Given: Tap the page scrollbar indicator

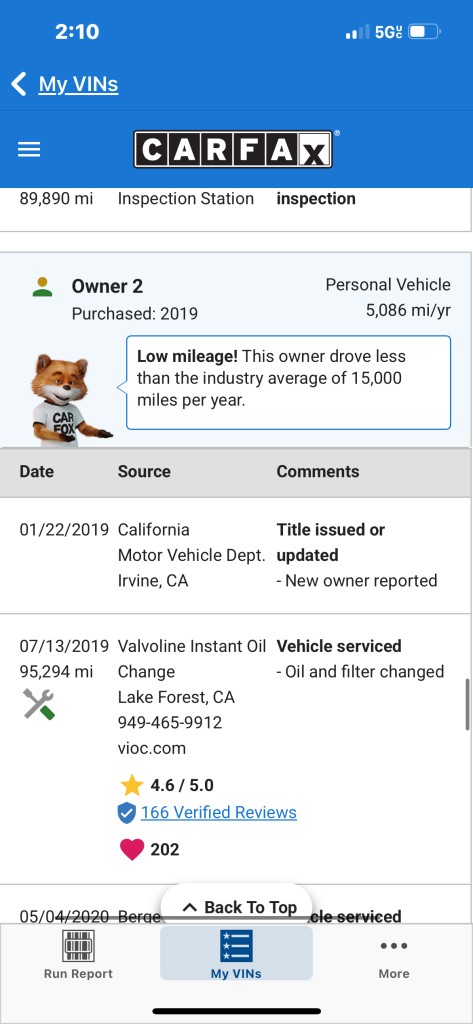Looking at the screenshot, I should [467, 704].
